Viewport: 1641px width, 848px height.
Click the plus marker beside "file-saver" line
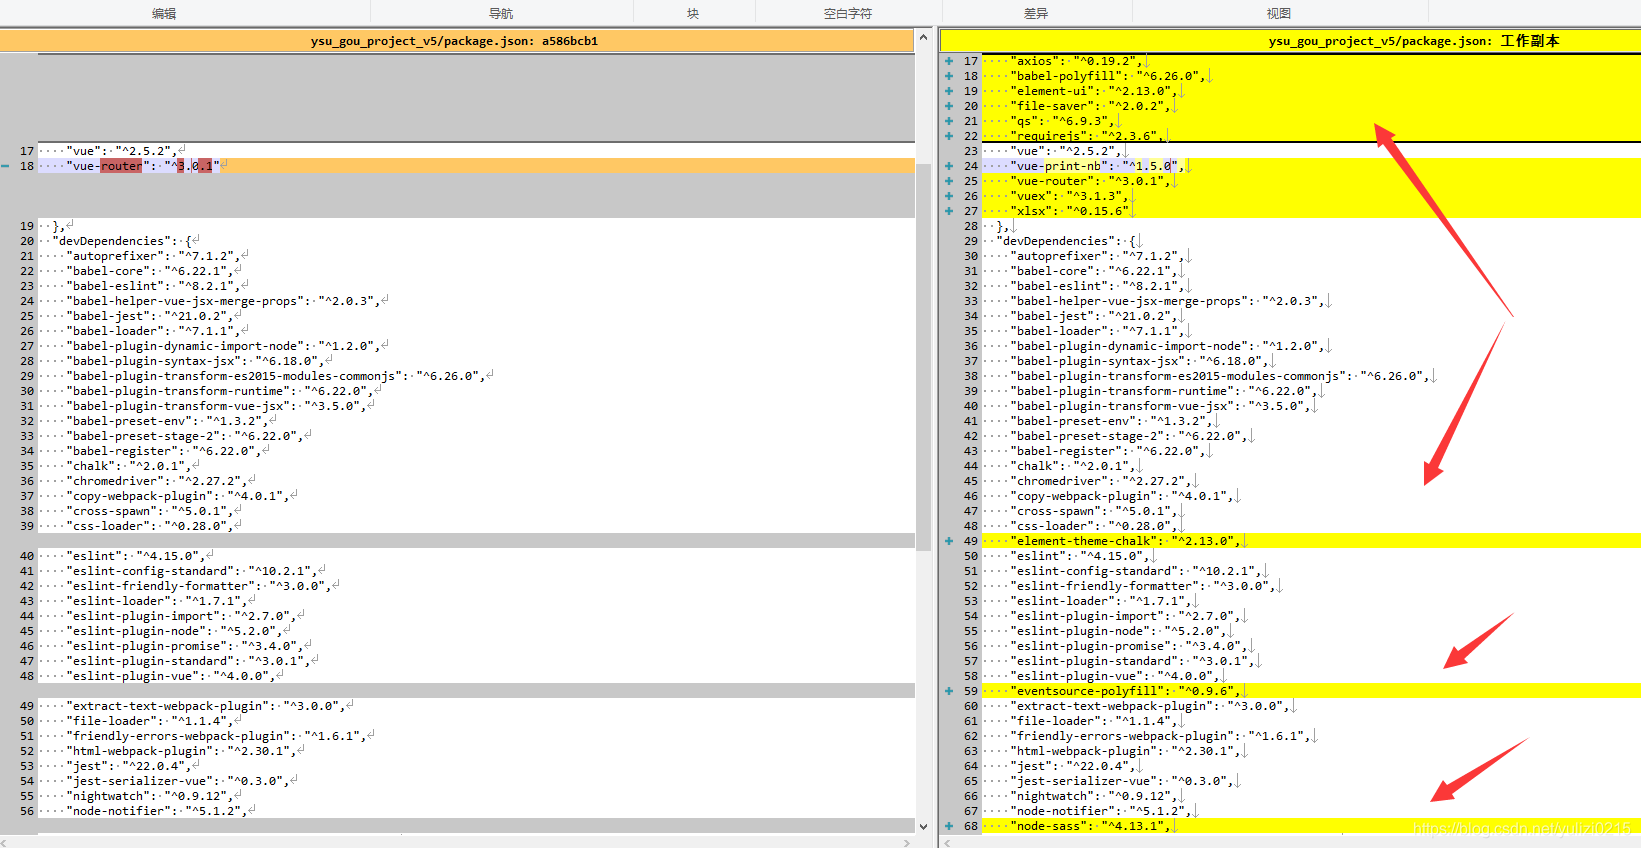tap(949, 106)
